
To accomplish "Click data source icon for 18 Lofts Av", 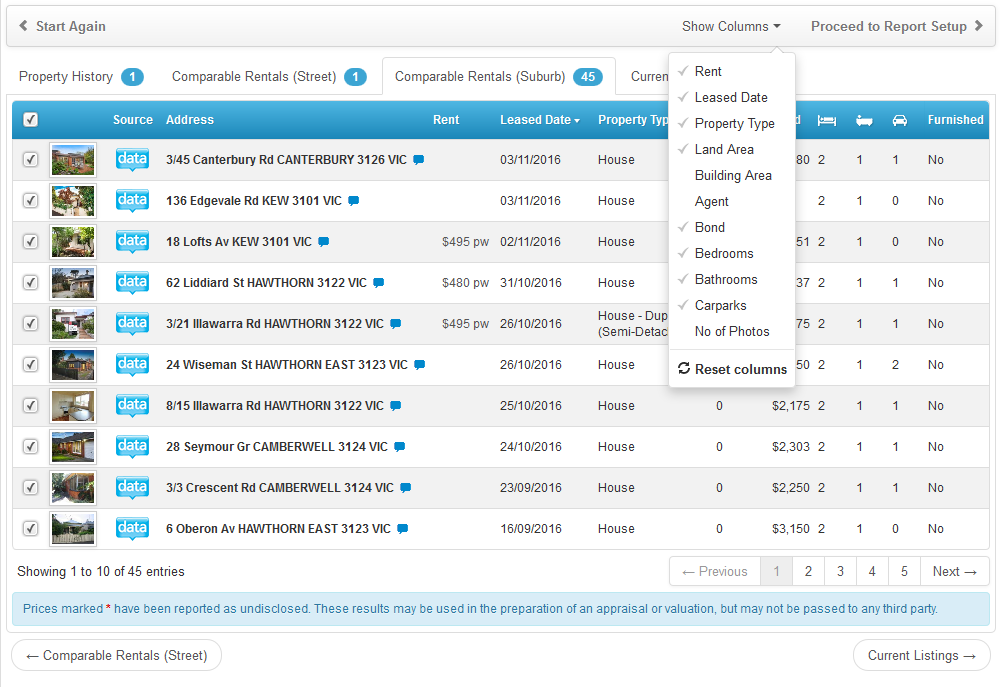I will tap(132, 241).
